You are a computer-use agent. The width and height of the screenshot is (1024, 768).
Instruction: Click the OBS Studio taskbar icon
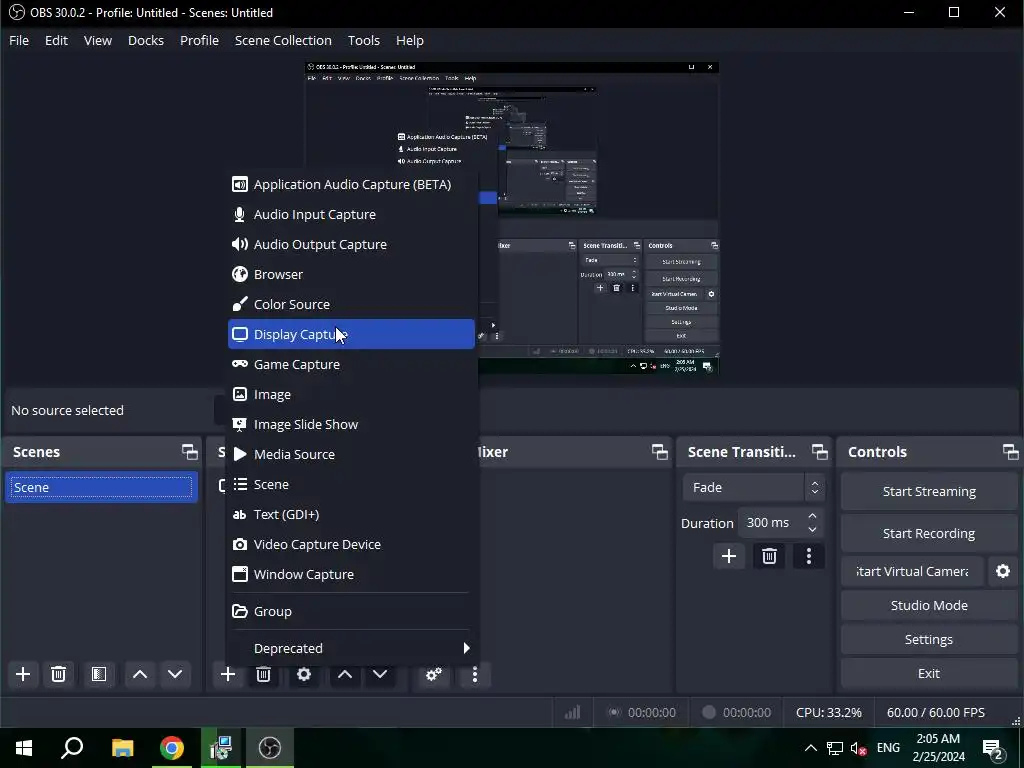270,748
